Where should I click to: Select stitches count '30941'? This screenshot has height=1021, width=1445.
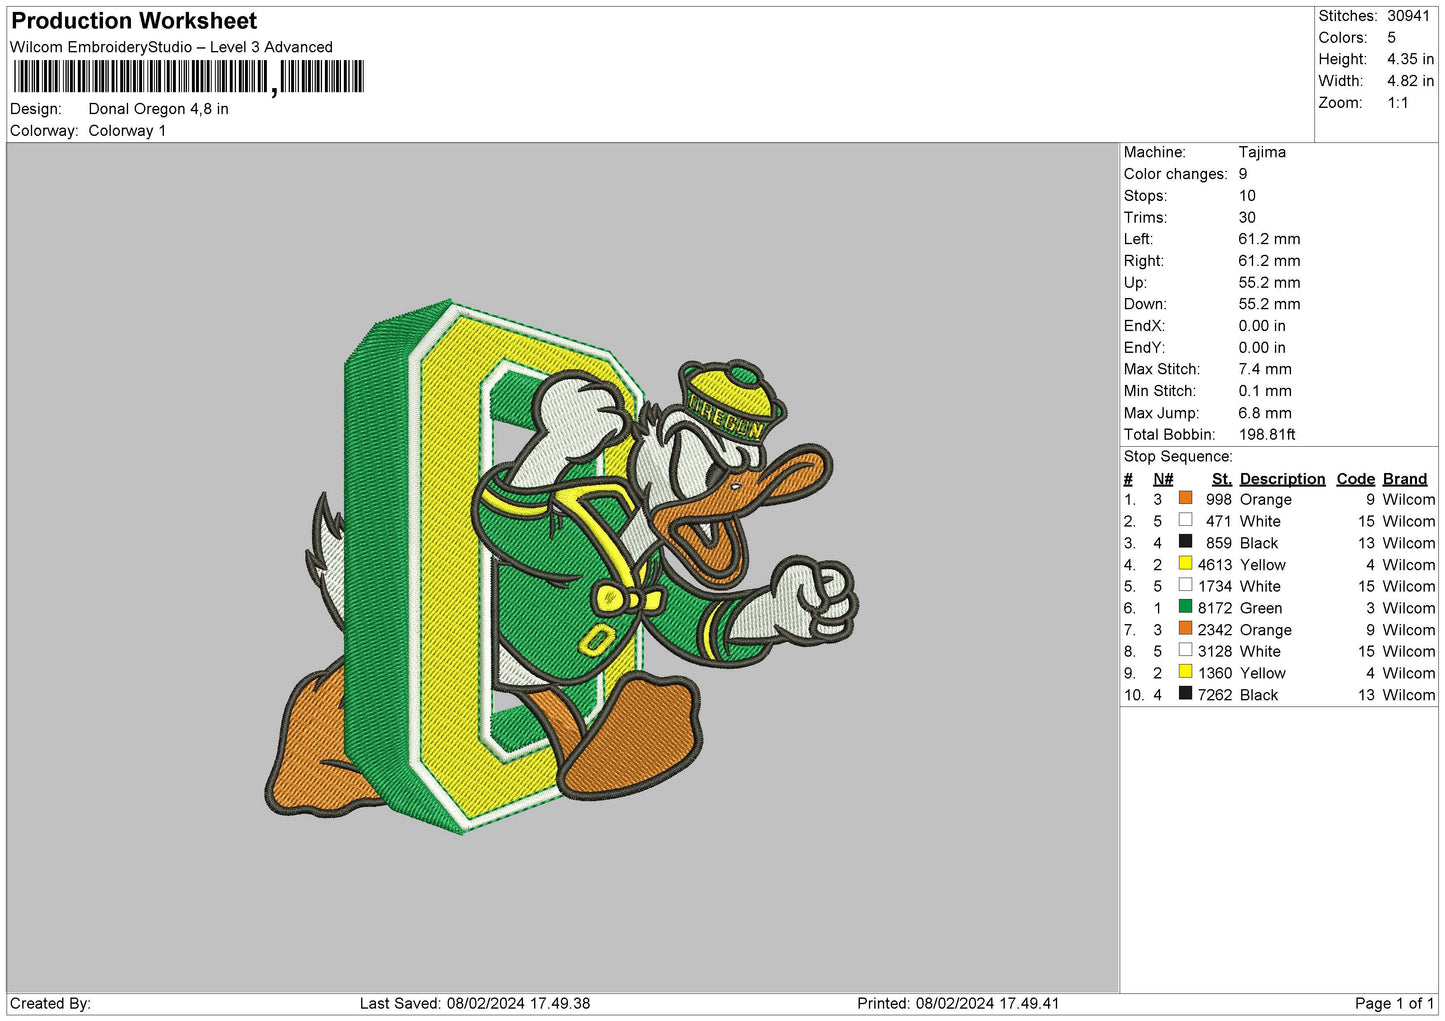pos(1408,16)
